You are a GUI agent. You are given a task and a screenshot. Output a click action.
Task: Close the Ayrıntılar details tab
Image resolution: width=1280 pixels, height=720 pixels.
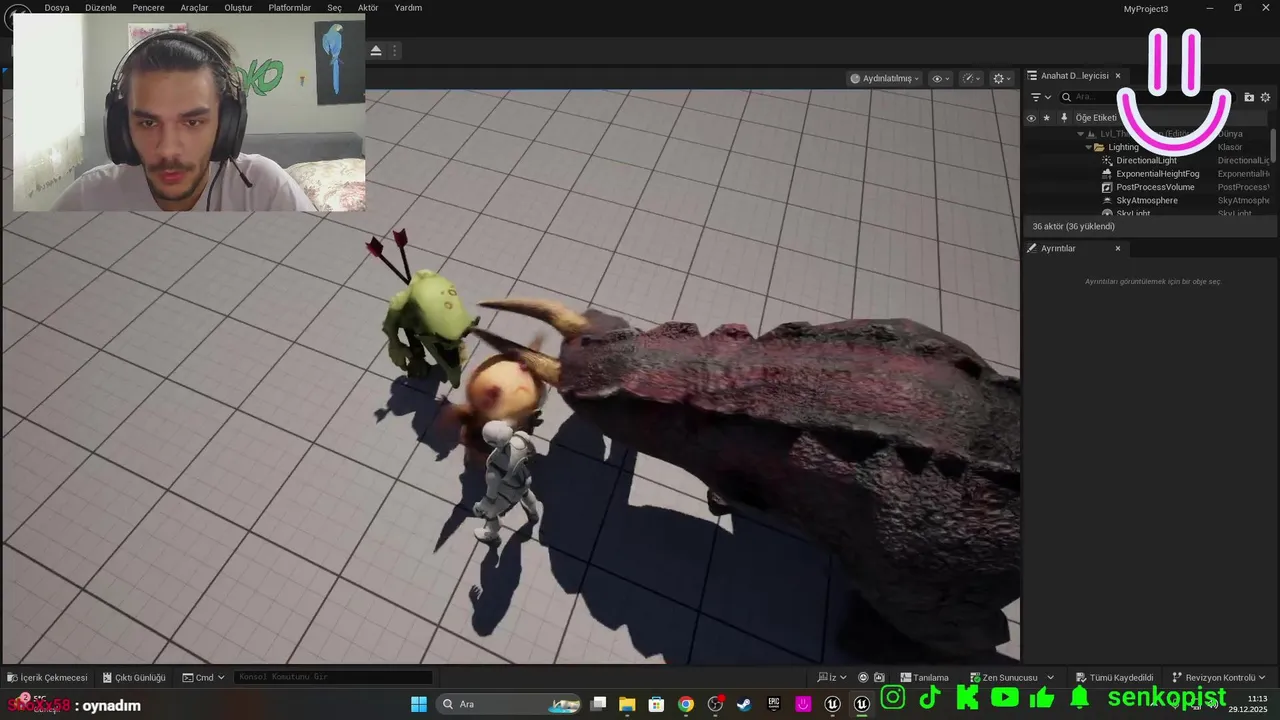1118,248
